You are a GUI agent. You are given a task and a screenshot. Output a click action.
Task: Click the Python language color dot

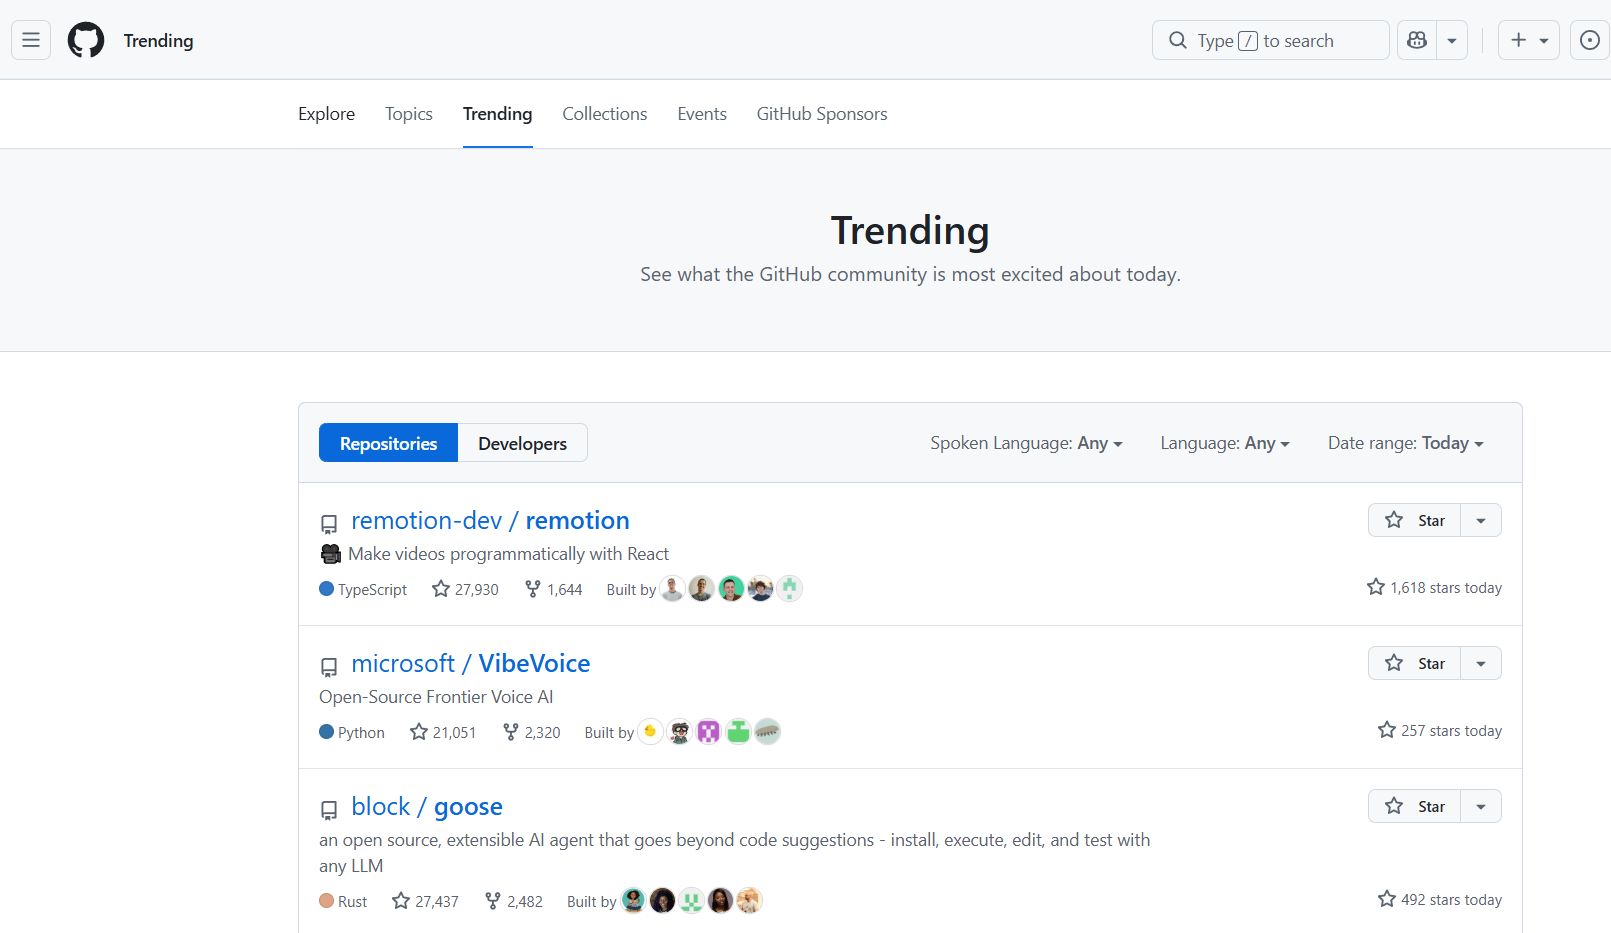tap(326, 732)
